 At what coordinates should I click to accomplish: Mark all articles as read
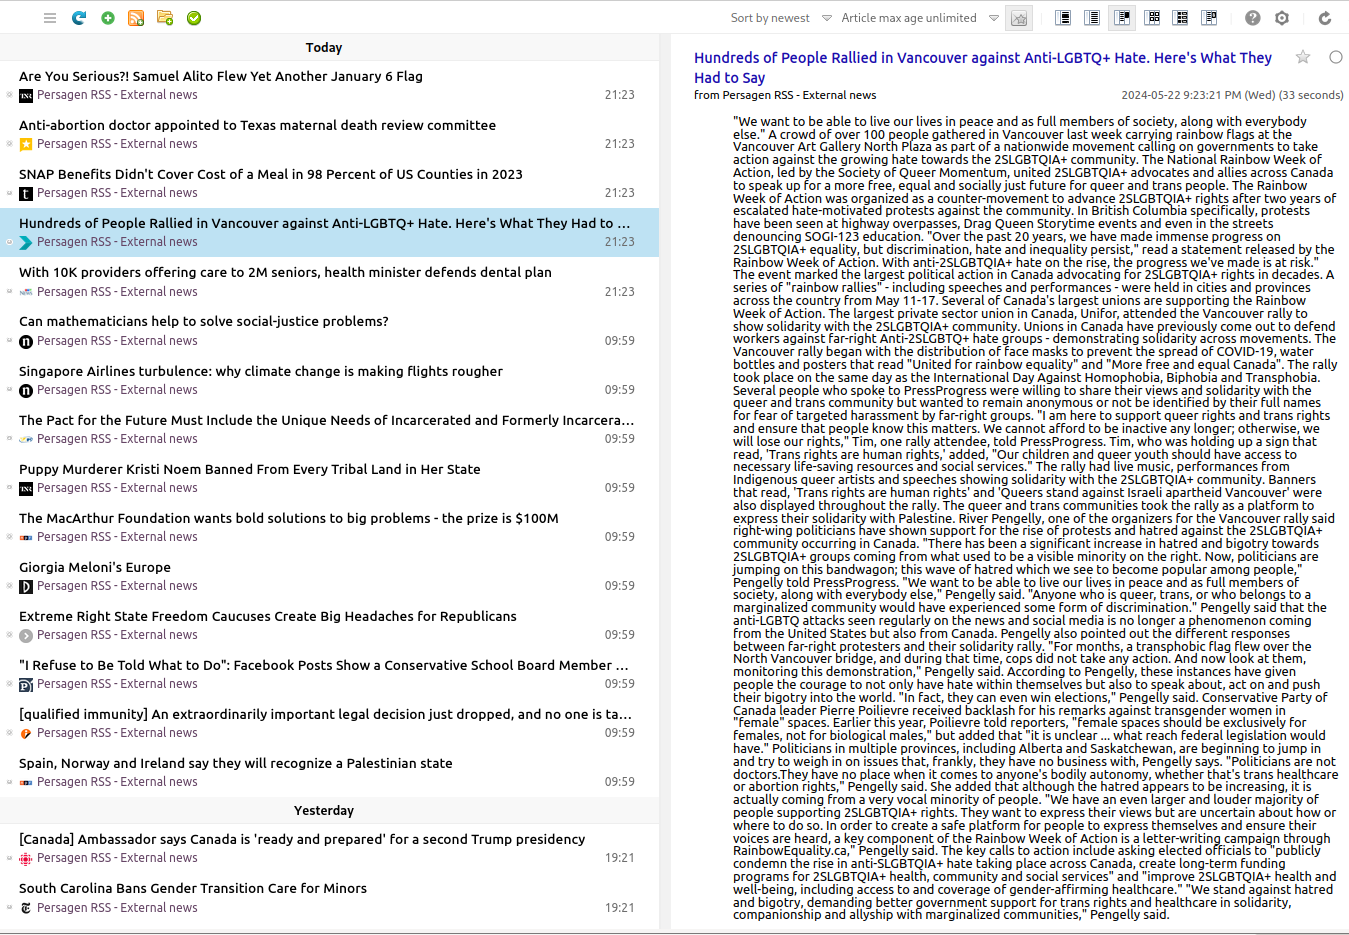point(194,18)
